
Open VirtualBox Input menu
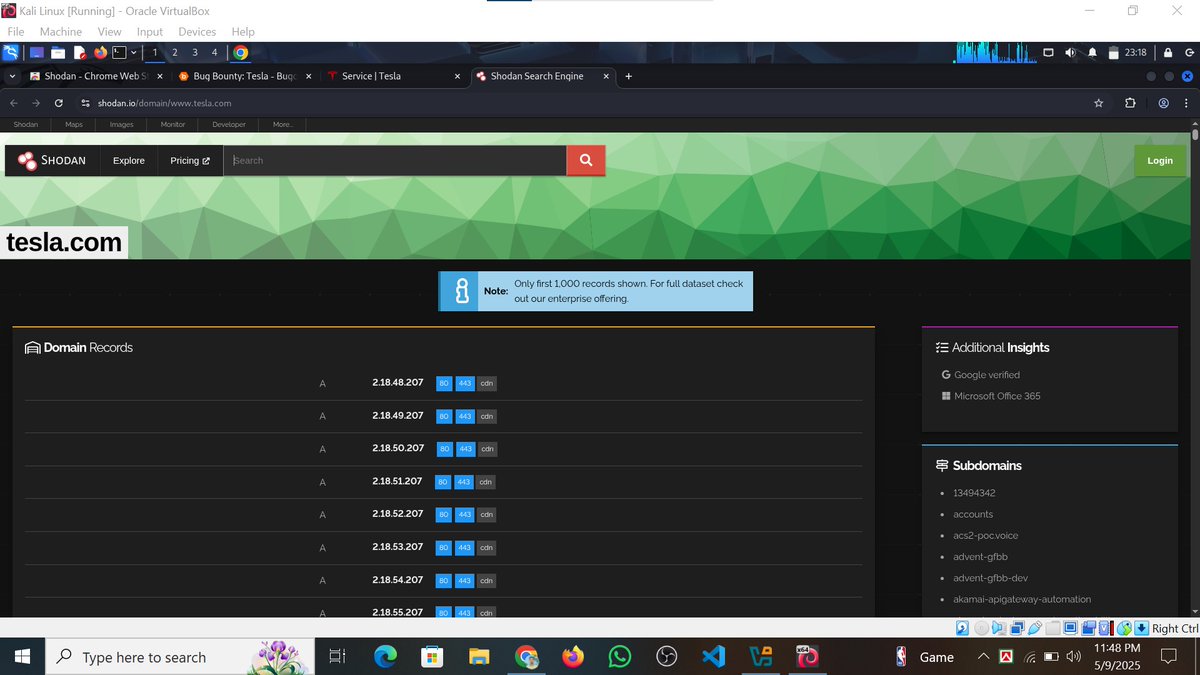(150, 32)
